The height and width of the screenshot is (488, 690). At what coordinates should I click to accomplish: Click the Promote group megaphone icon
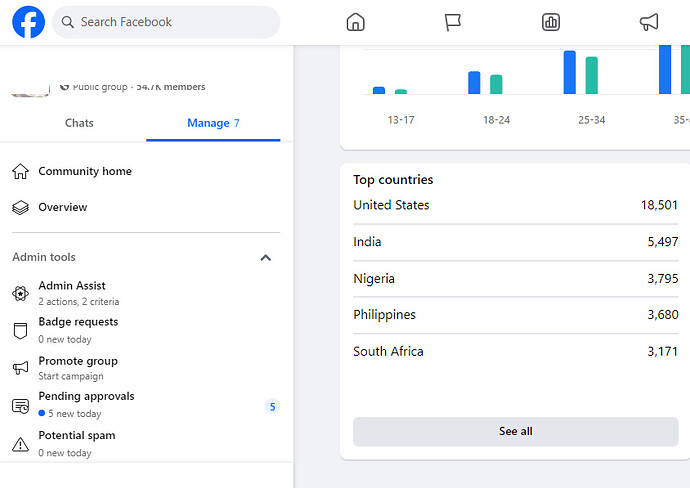20,368
